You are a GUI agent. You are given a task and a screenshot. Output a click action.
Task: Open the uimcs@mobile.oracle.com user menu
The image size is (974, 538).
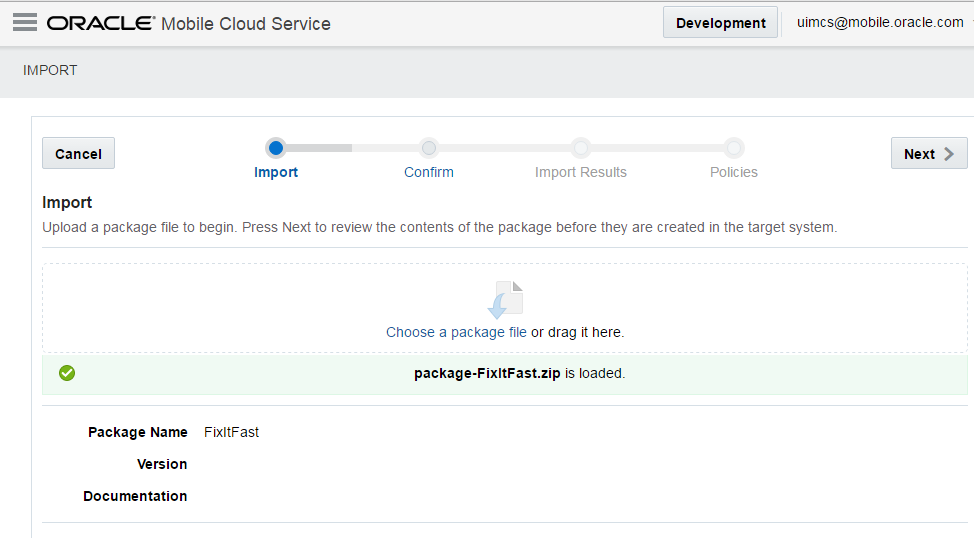880,22
